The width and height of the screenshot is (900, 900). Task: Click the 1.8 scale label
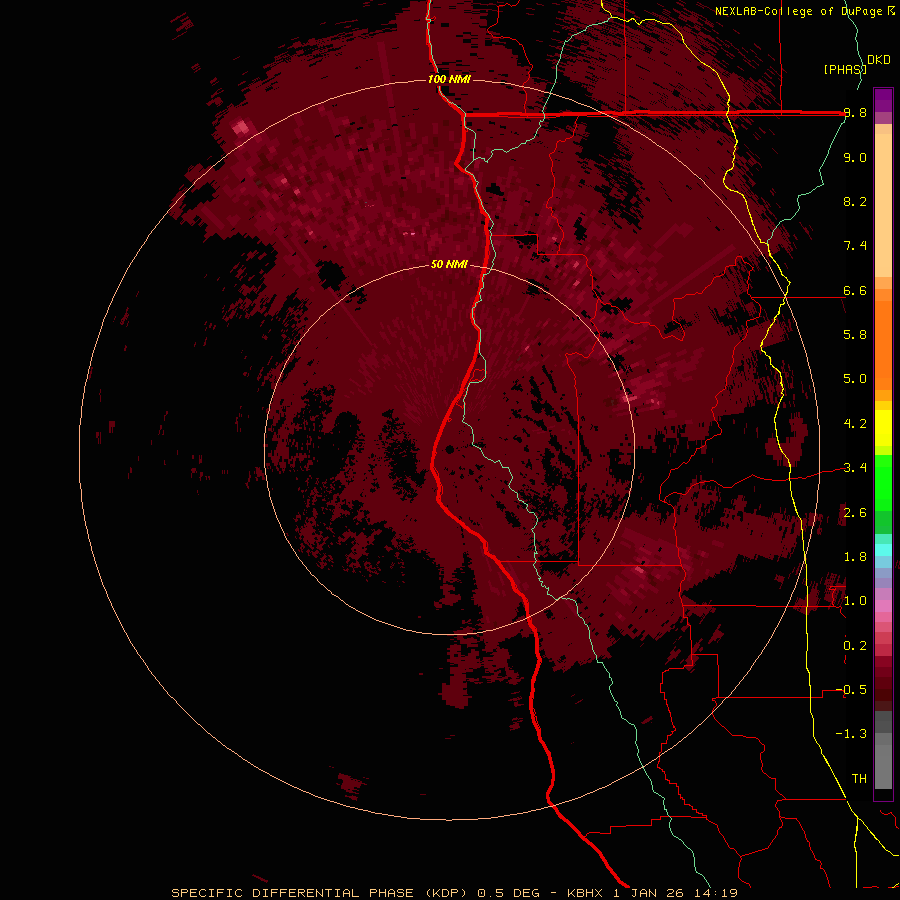click(855, 557)
